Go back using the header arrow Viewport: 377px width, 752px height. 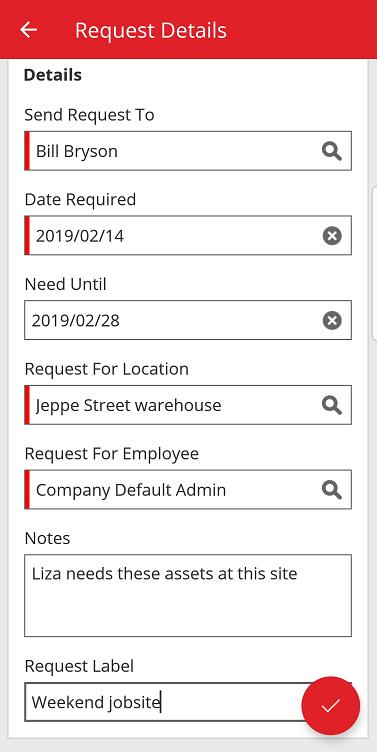click(28, 30)
